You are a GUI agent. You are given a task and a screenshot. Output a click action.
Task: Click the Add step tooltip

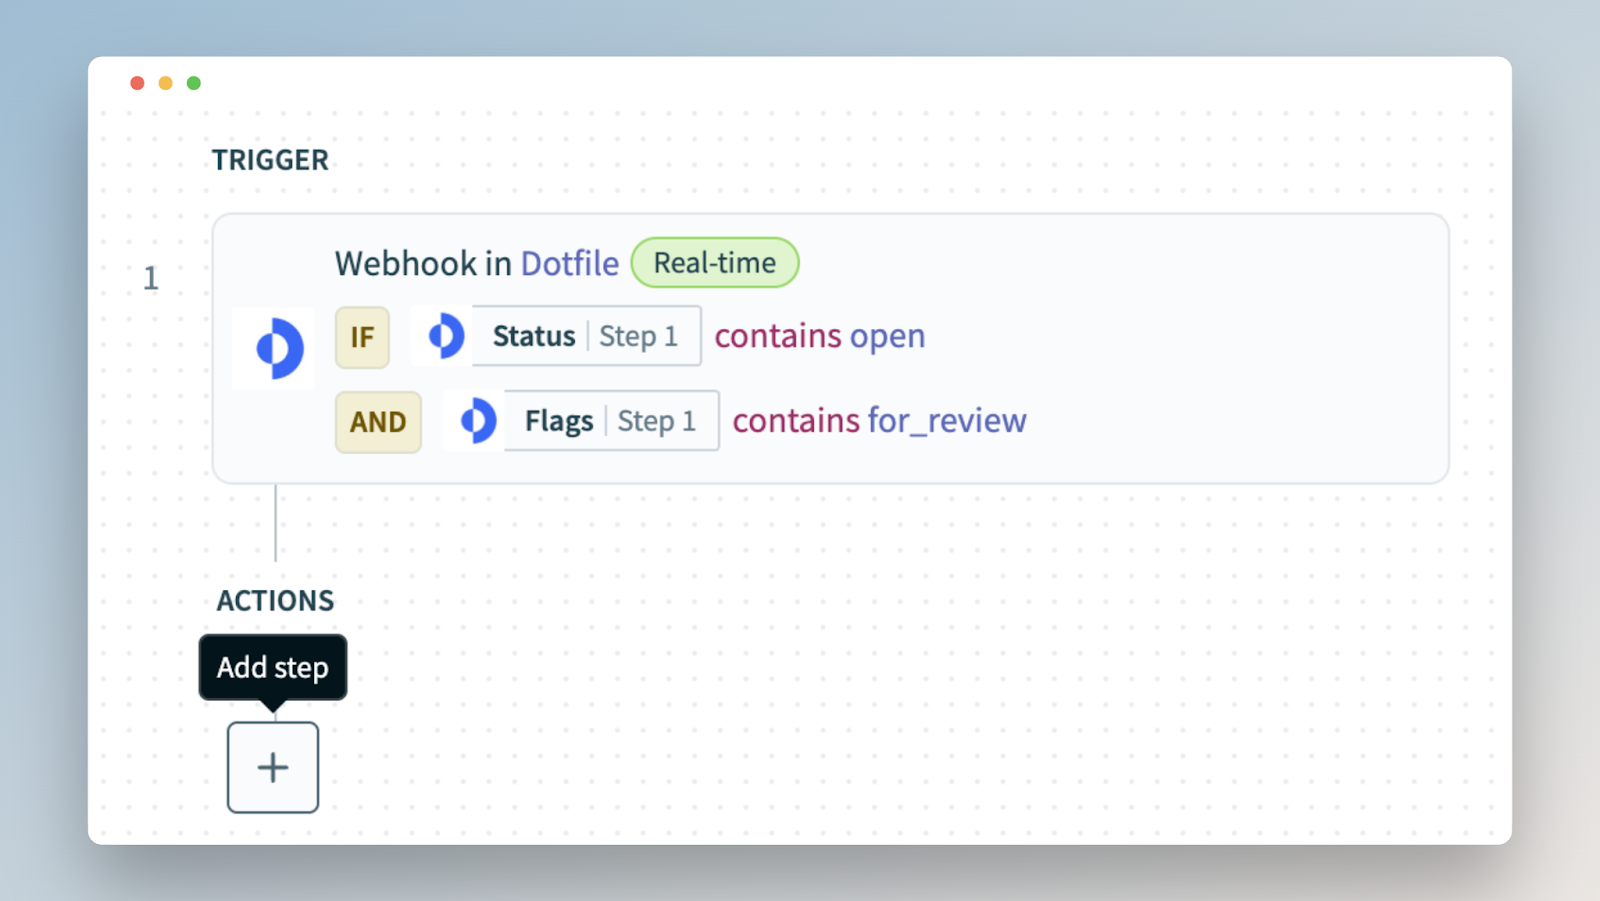point(273,667)
